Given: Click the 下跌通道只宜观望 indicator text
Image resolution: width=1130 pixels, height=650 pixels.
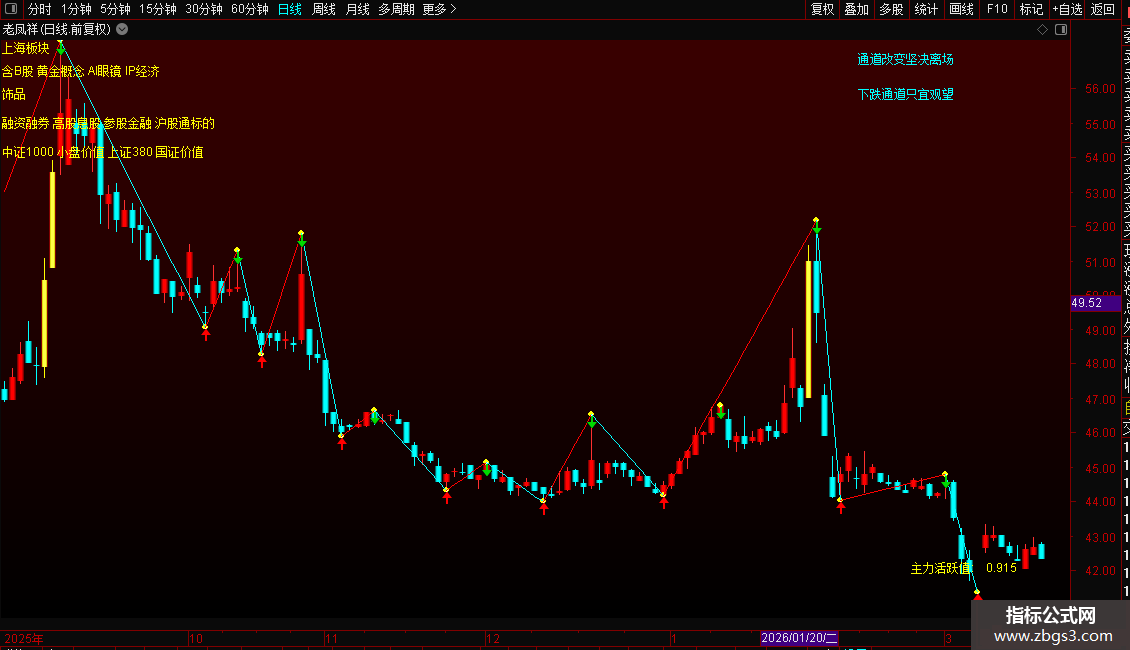Looking at the screenshot, I should point(905,94).
